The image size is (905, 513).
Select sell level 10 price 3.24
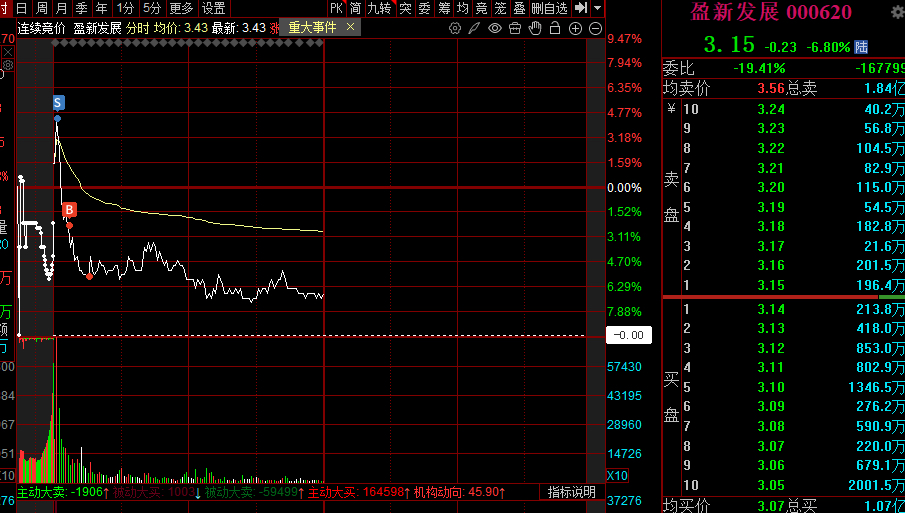click(771, 109)
